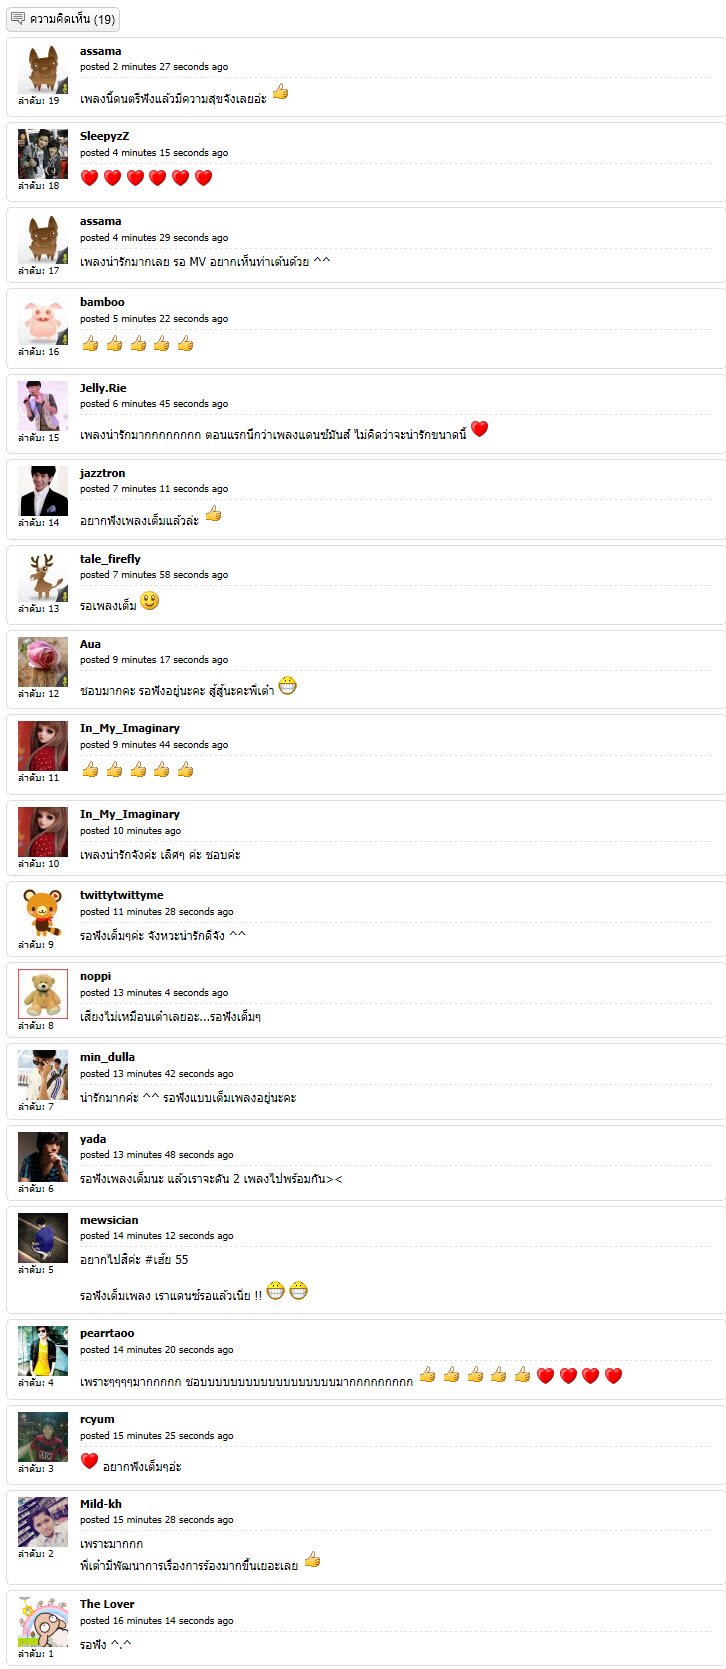
Task: Open mewsician's username link
Action: coord(109,1220)
